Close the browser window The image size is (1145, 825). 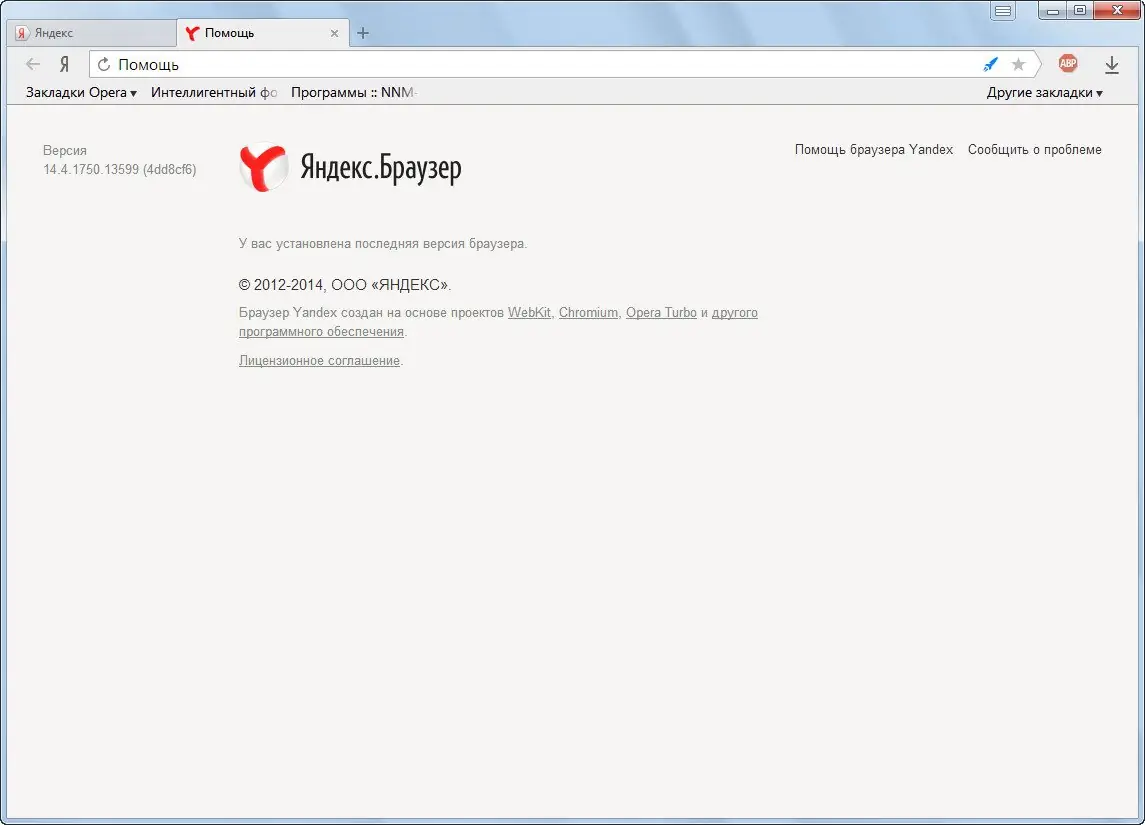tap(1117, 10)
